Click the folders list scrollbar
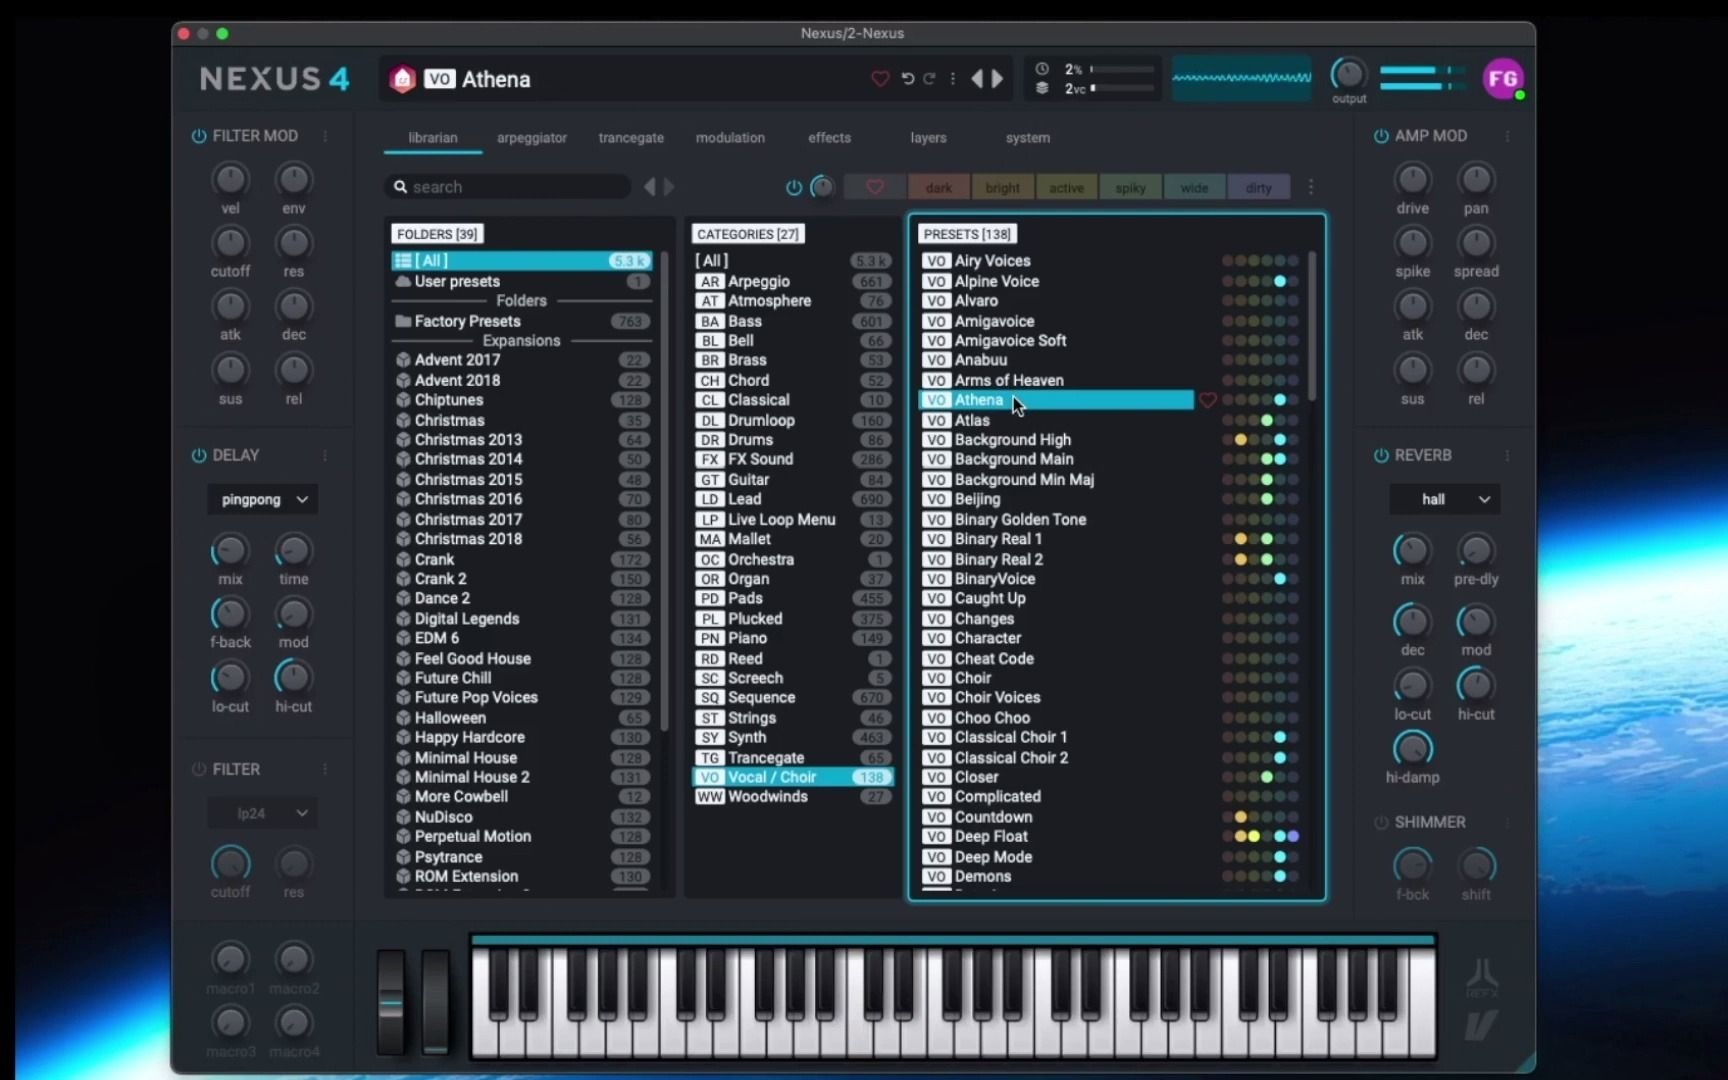 tap(664, 490)
